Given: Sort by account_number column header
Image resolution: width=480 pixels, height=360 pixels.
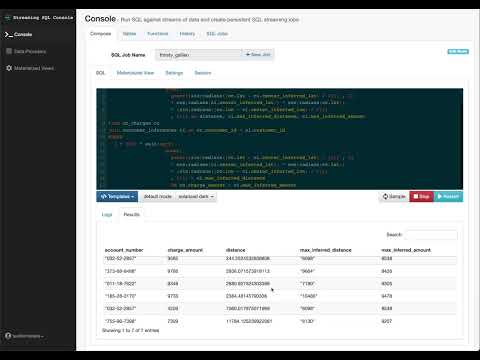Looking at the screenshot, I should (x=124, y=250).
